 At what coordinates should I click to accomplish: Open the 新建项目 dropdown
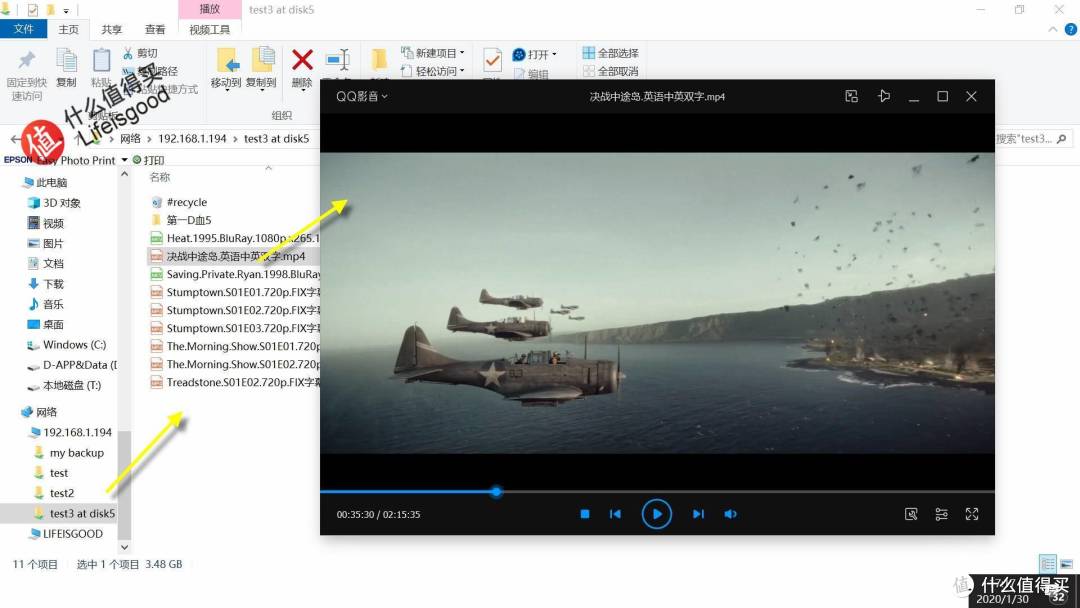pos(433,53)
